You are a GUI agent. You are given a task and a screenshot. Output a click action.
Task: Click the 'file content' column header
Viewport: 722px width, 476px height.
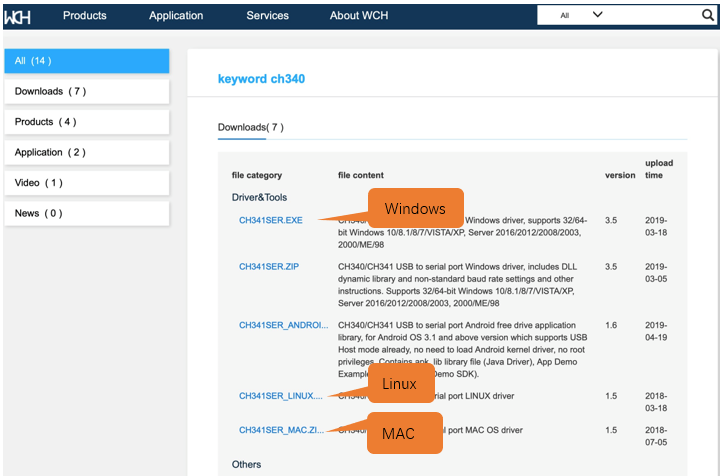pyautogui.click(x=361, y=175)
